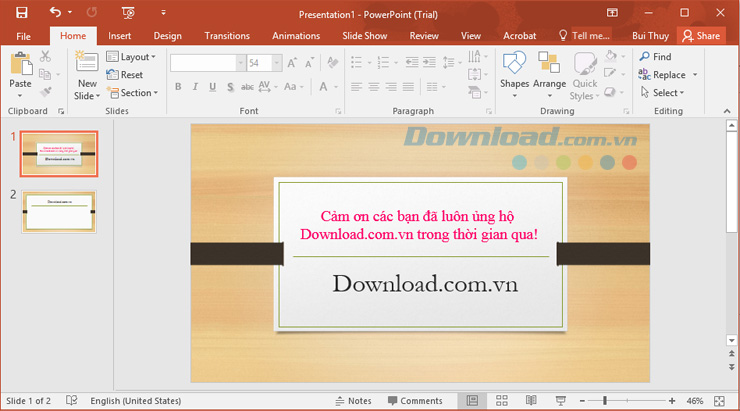Toggle Underline formatting
This screenshot has height=411, width=740.
pos(212,87)
